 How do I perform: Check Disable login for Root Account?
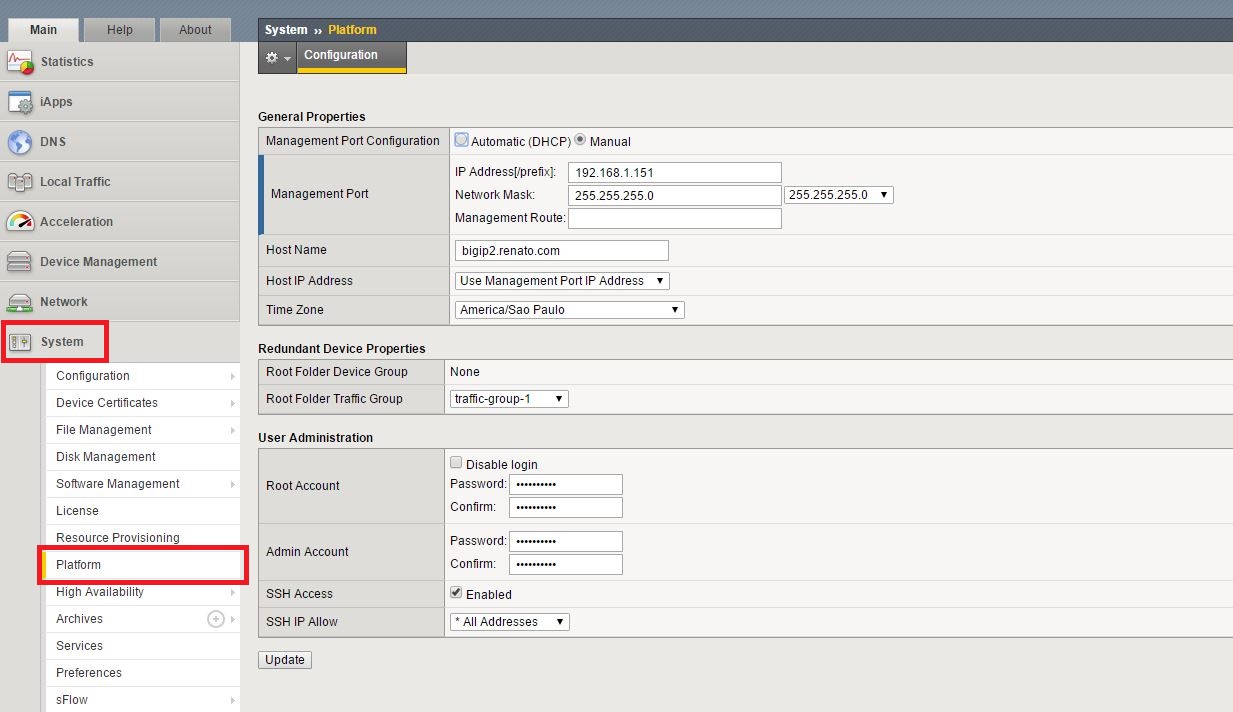(x=456, y=463)
